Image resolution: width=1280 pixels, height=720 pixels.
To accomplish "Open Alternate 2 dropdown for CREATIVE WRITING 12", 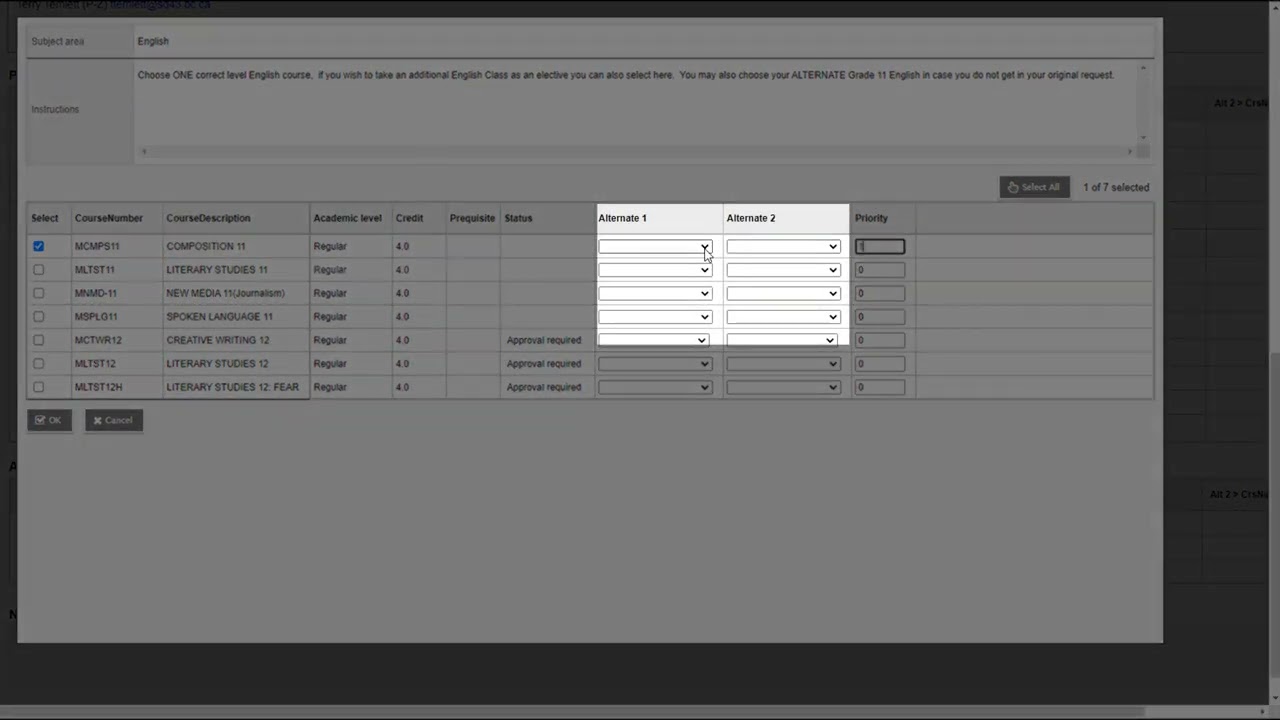I will (x=782, y=340).
